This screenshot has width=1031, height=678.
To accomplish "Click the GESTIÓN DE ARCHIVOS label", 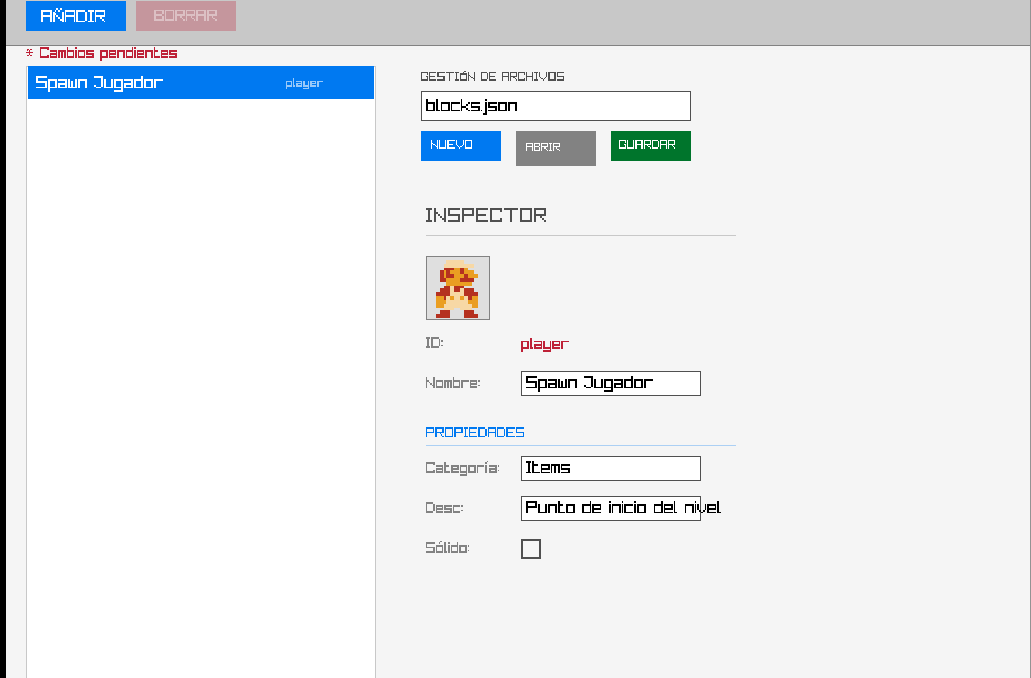I will point(492,76).
